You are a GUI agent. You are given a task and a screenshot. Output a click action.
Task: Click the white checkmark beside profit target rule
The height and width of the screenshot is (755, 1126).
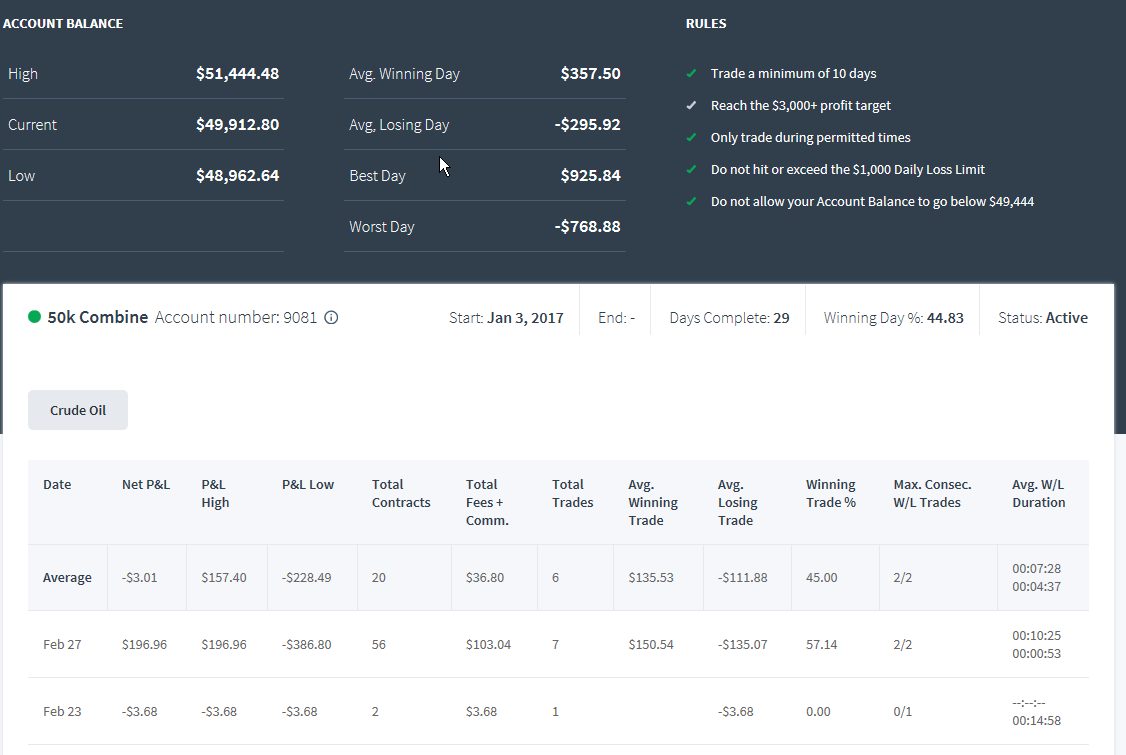pyautogui.click(x=692, y=106)
